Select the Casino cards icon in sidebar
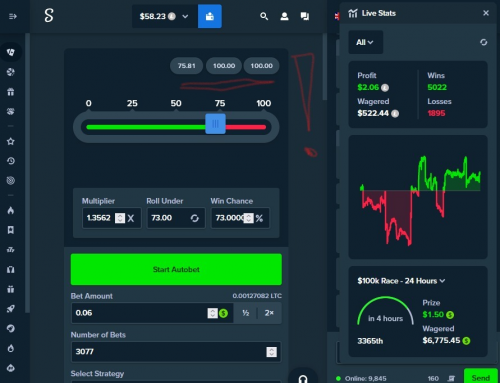500x383 pixels. (11, 52)
